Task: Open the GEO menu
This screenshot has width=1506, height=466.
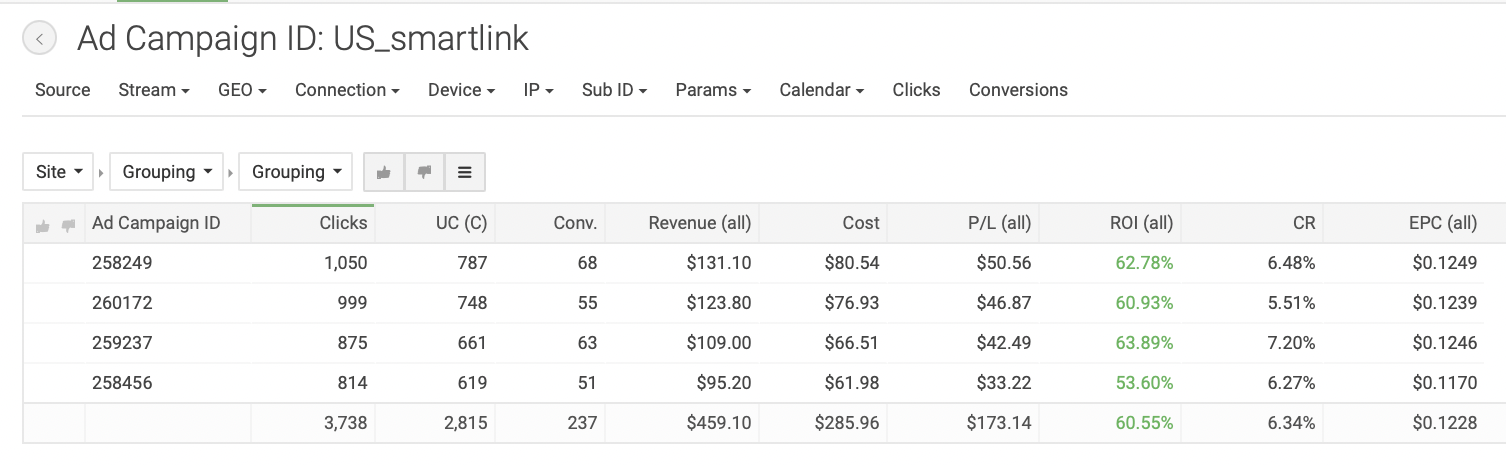Action: tap(242, 90)
